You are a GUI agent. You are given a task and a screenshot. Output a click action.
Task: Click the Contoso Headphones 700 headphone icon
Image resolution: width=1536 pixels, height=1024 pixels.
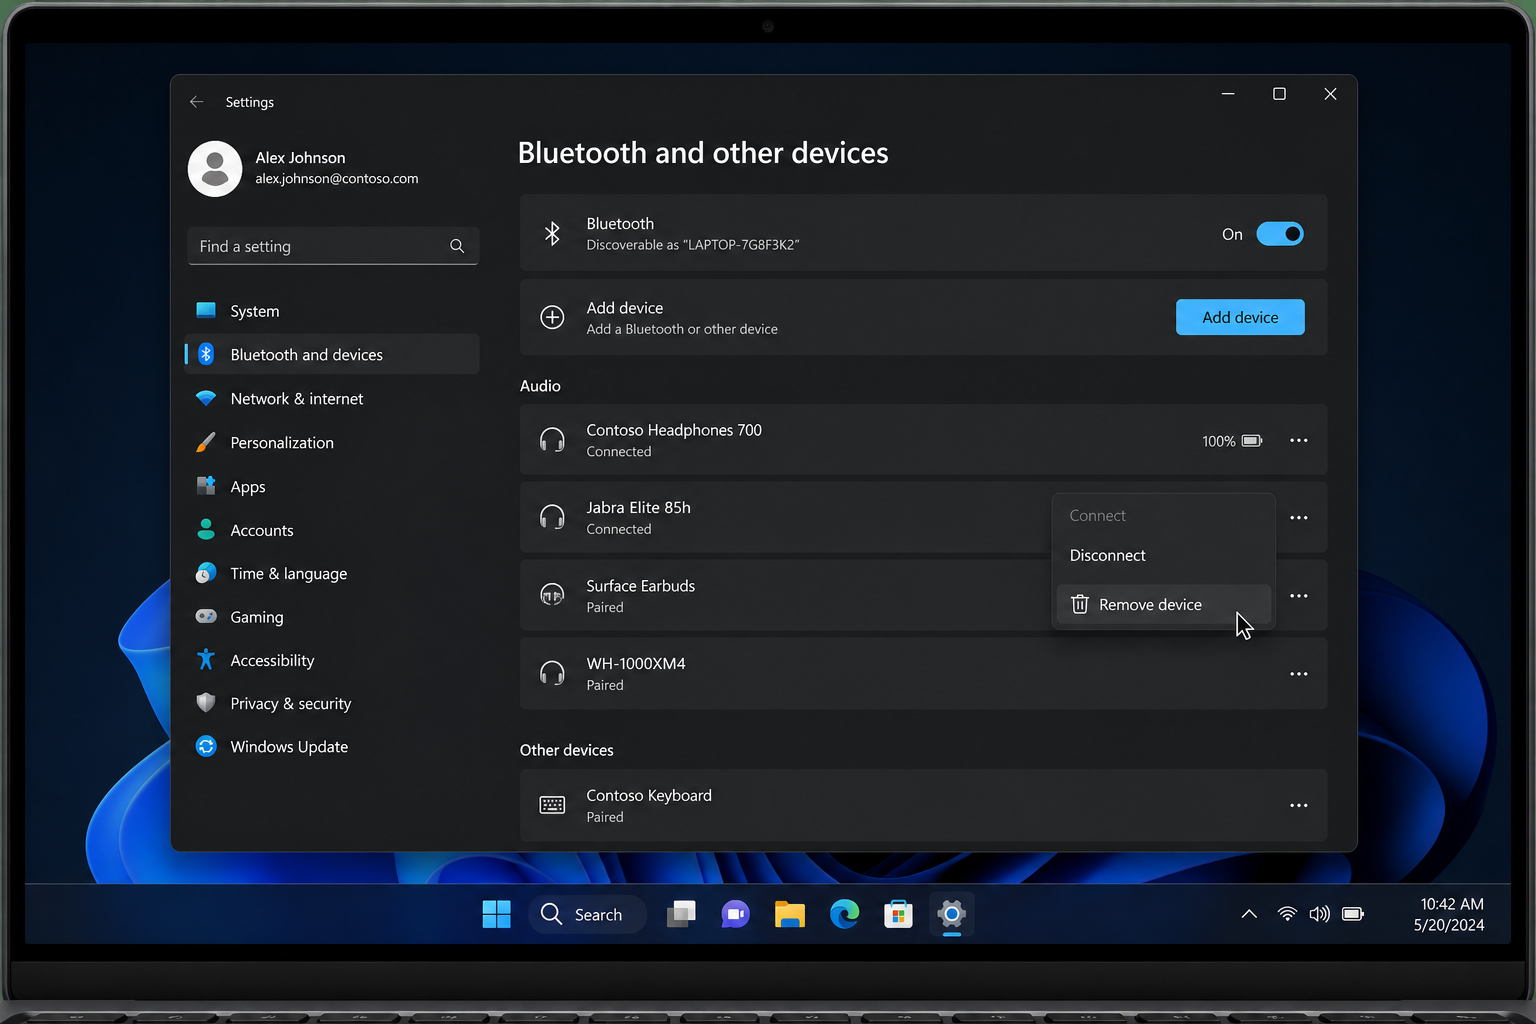click(x=552, y=440)
